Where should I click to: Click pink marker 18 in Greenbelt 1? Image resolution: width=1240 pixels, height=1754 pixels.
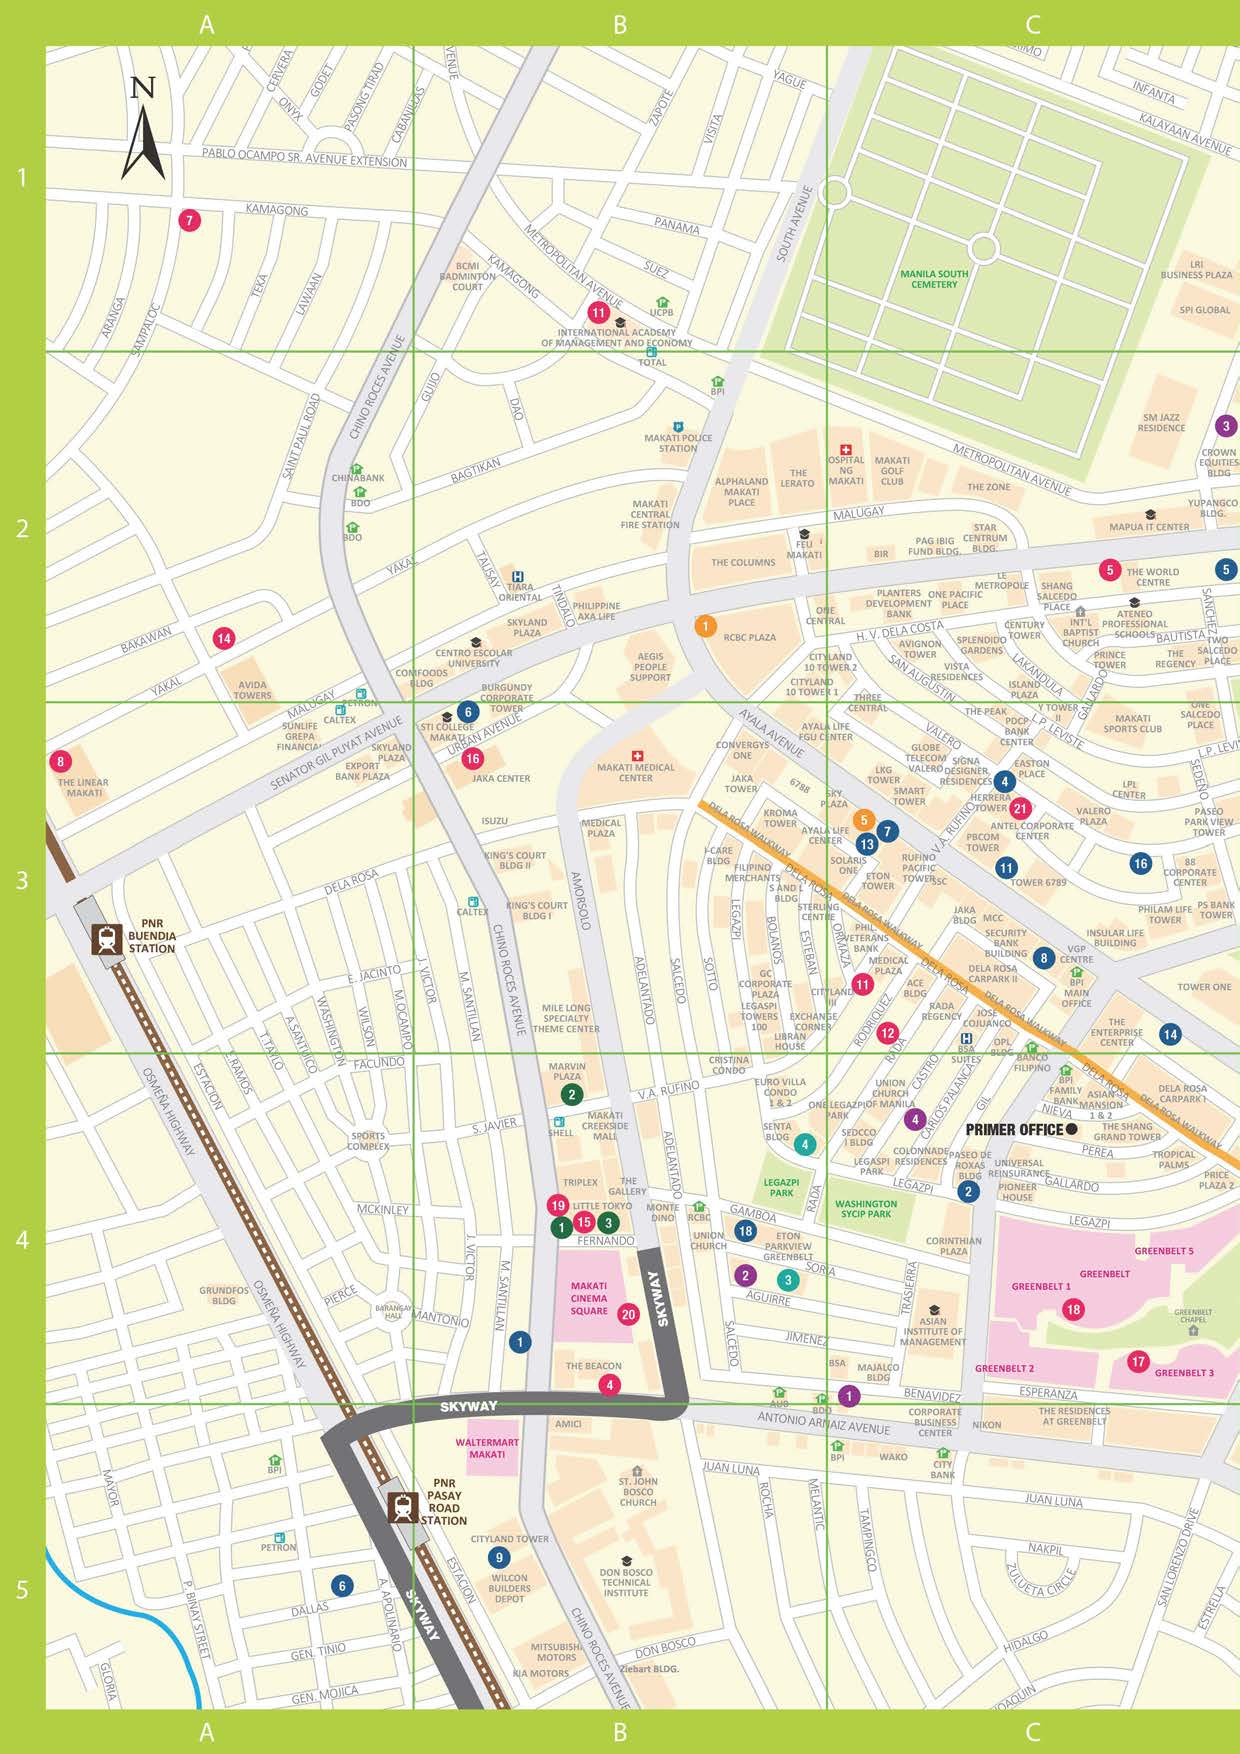[1073, 1309]
